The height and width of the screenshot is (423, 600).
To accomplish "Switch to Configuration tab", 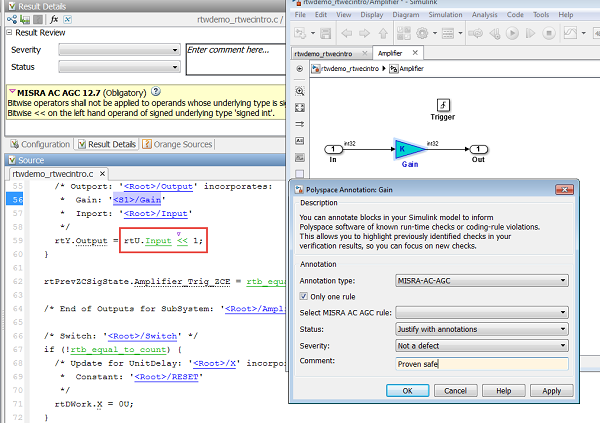I will [x=41, y=144].
